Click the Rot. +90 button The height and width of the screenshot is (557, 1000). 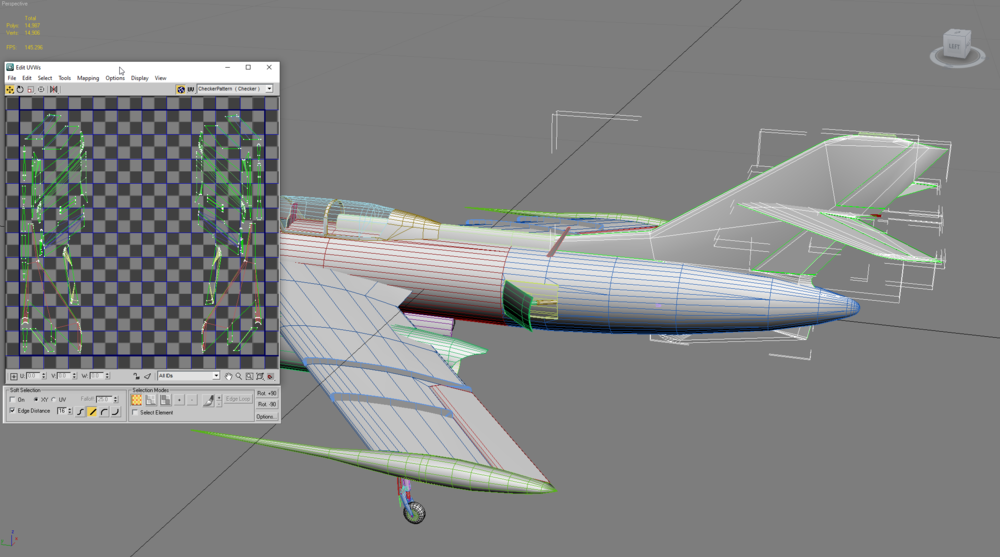pyautogui.click(x=267, y=393)
